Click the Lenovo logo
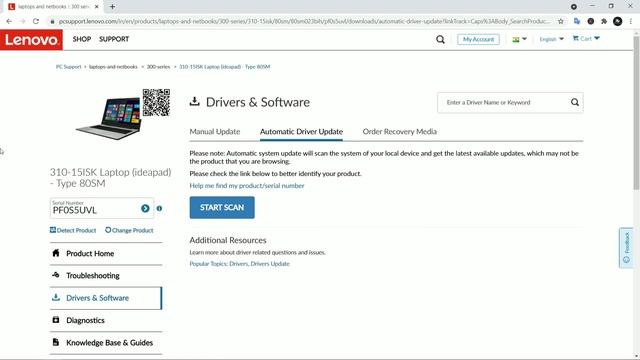This screenshot has height=360, width=640. point(31,40)
